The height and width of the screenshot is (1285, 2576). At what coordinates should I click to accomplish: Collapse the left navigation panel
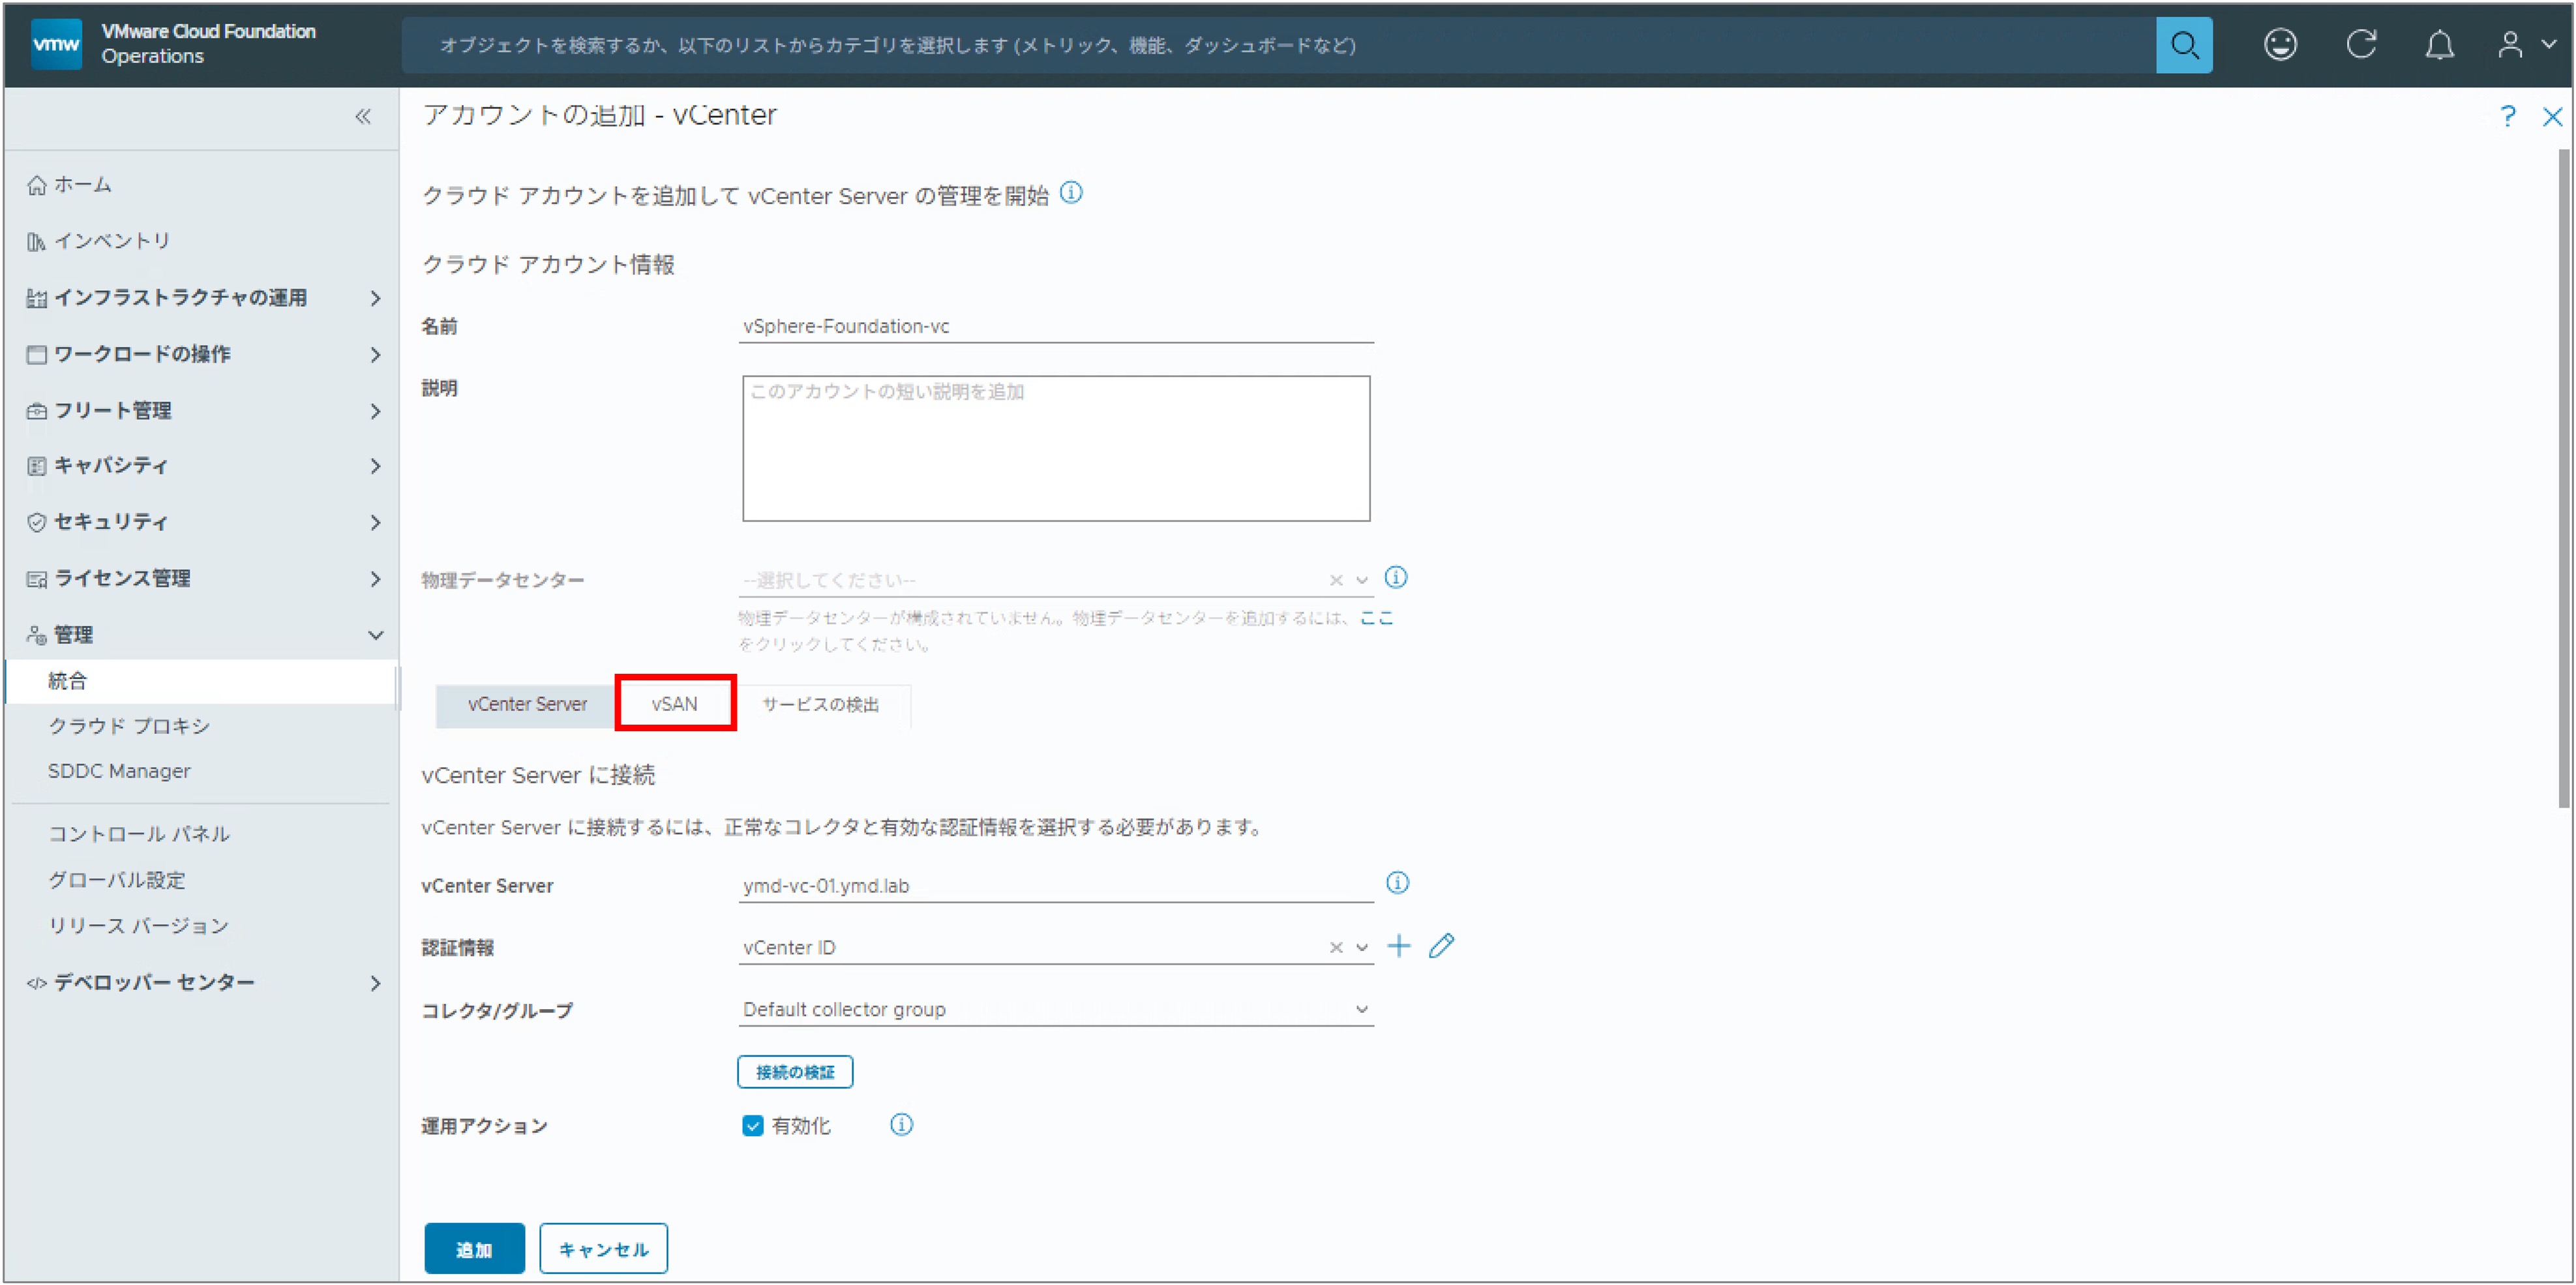[x=363, y=116]
